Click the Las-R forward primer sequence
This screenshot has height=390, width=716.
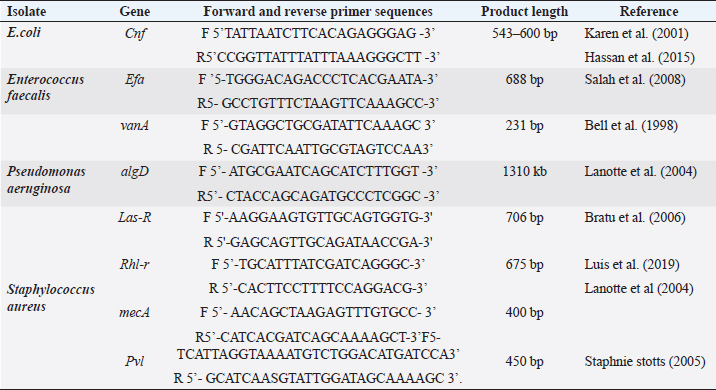click(x=318, y=217)
